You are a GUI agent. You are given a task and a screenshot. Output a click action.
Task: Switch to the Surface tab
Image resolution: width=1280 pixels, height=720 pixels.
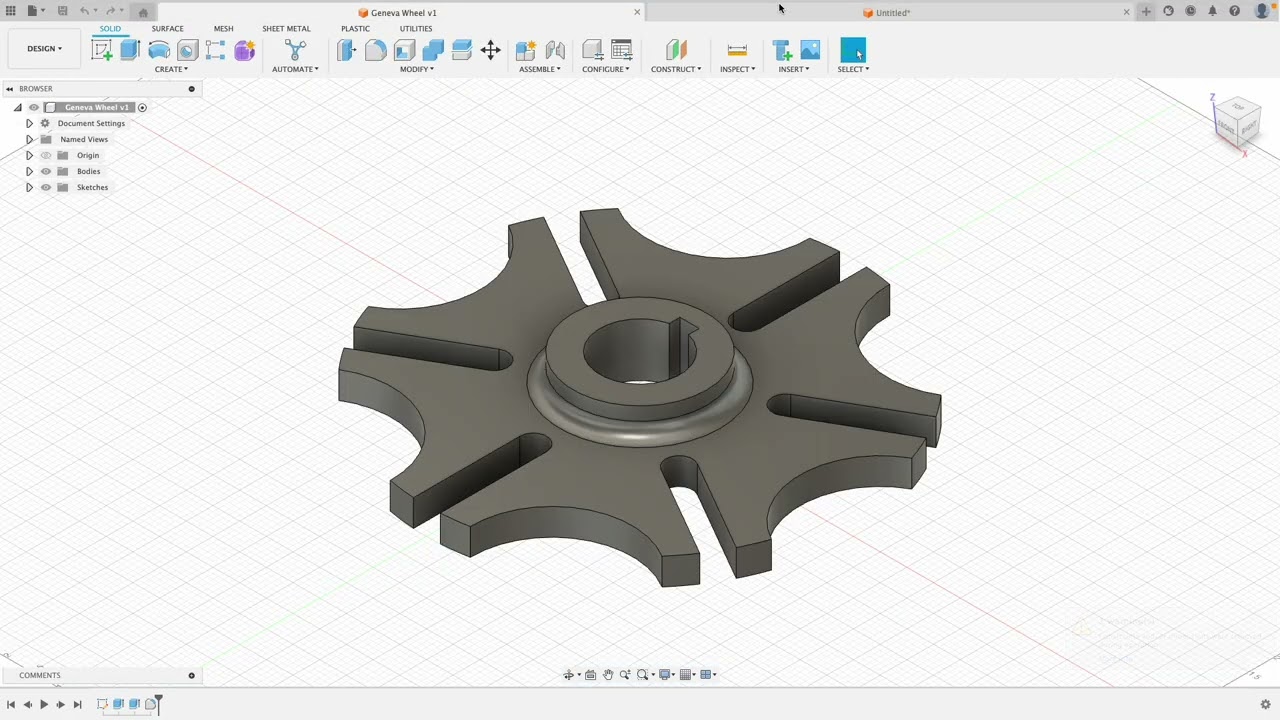(168, 28)
